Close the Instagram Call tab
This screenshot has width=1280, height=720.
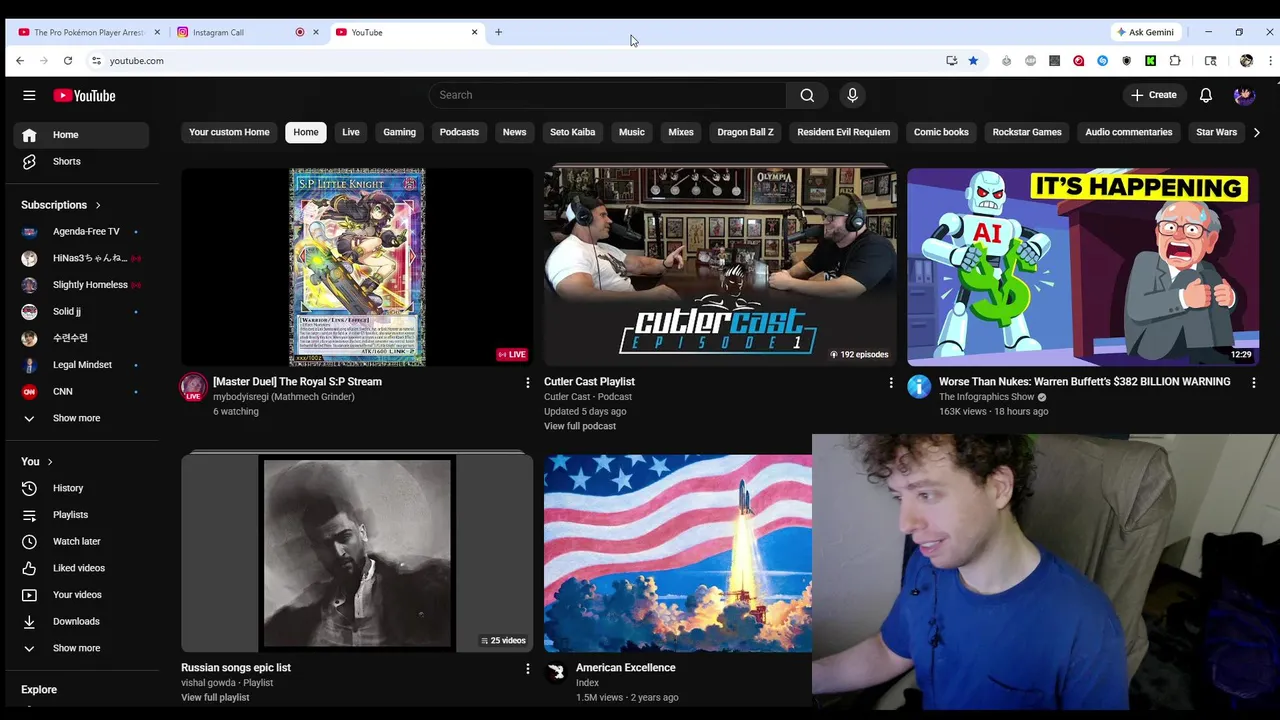[316, 32]
